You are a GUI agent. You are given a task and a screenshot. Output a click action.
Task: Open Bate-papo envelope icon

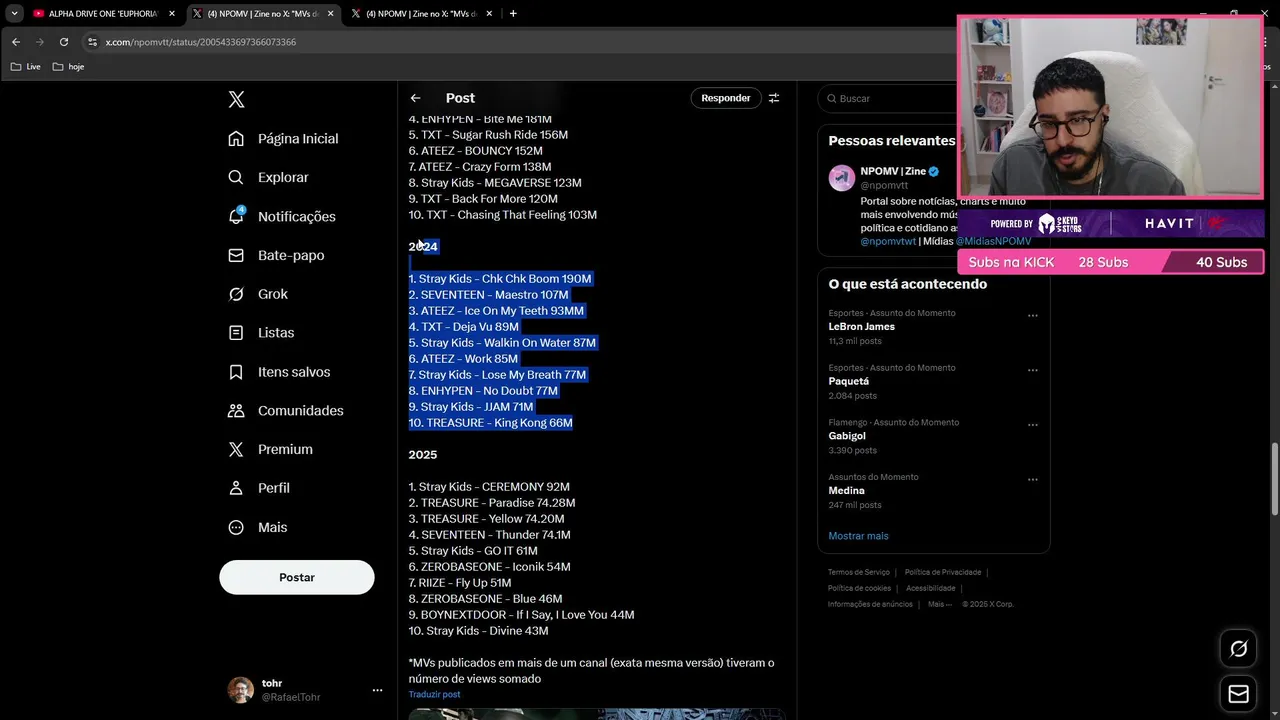[236, 255]
